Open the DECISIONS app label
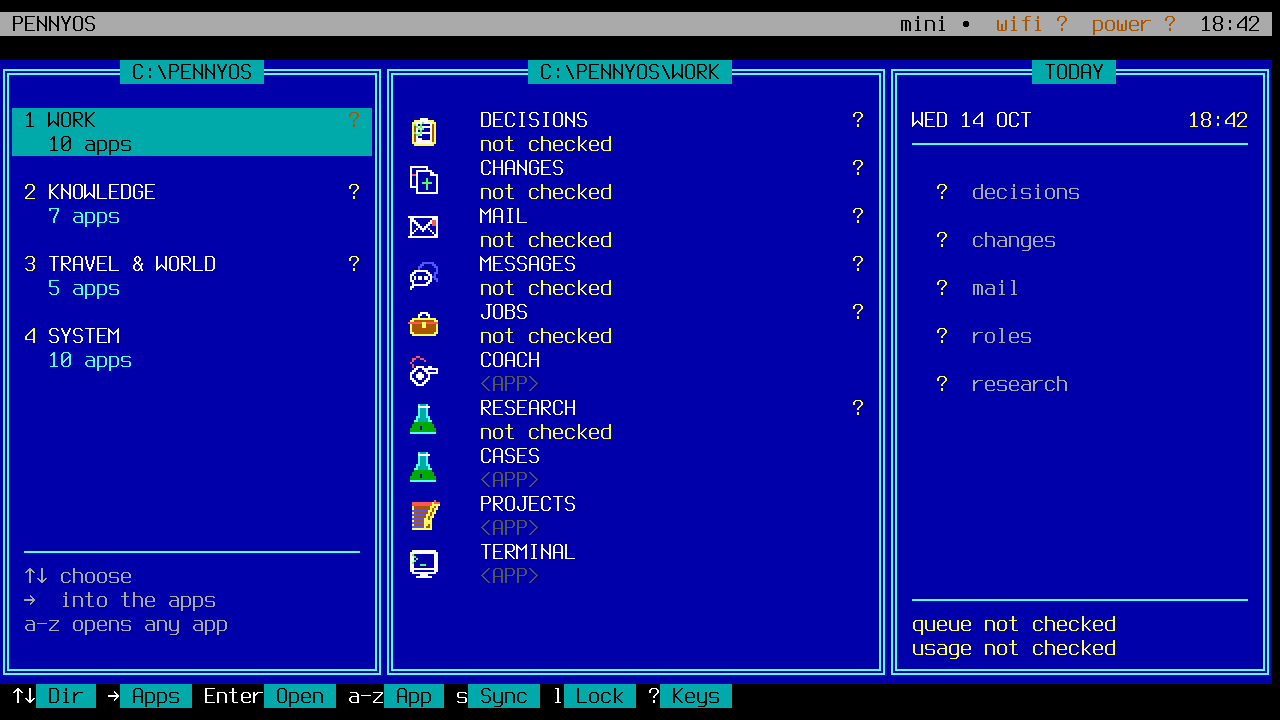The width and height of the screenshot is (1280, 720). point(534,120)
